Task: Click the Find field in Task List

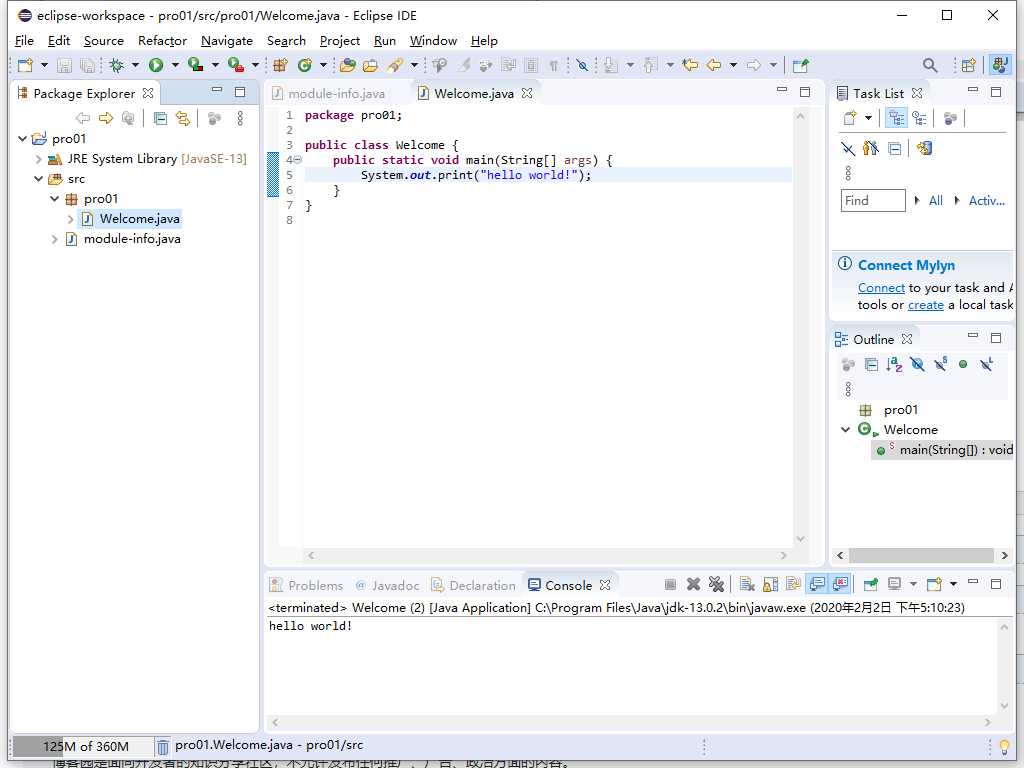Action: [x=872, y=200]
